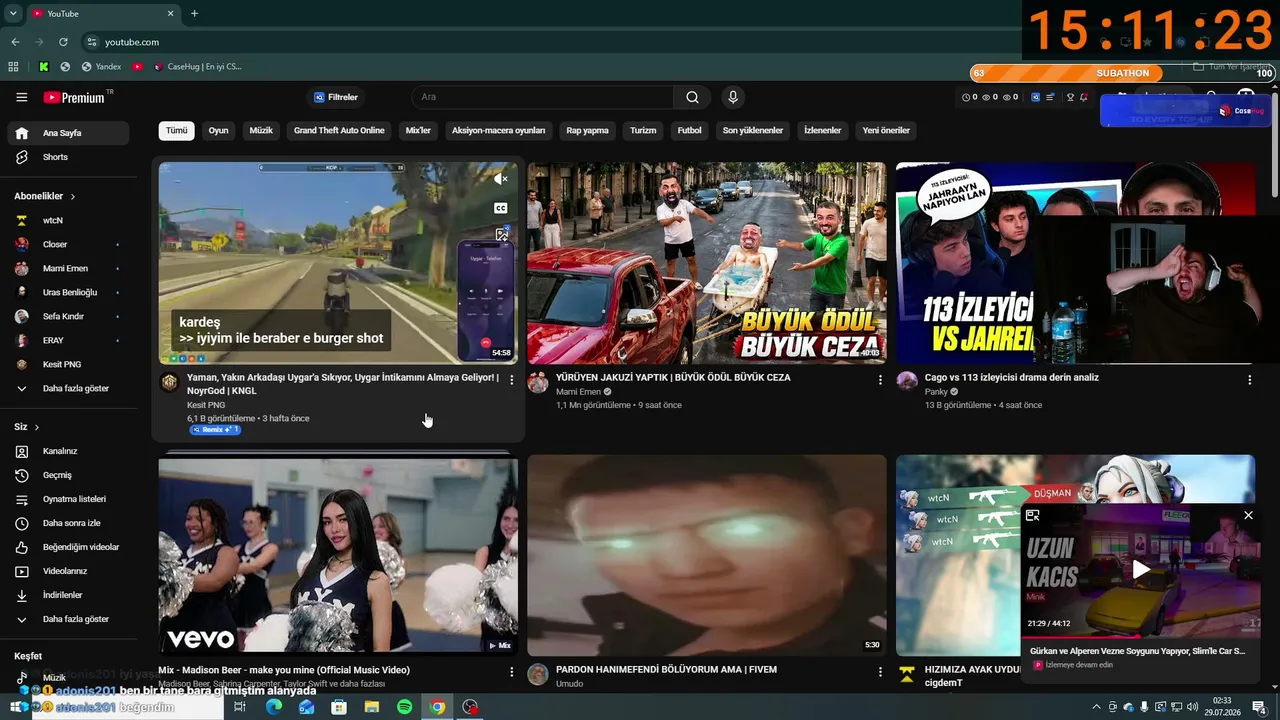This screenshot has height=720, width=1280.
Task: Open the Mami Emen subscription channel
Action: point(69,268)
